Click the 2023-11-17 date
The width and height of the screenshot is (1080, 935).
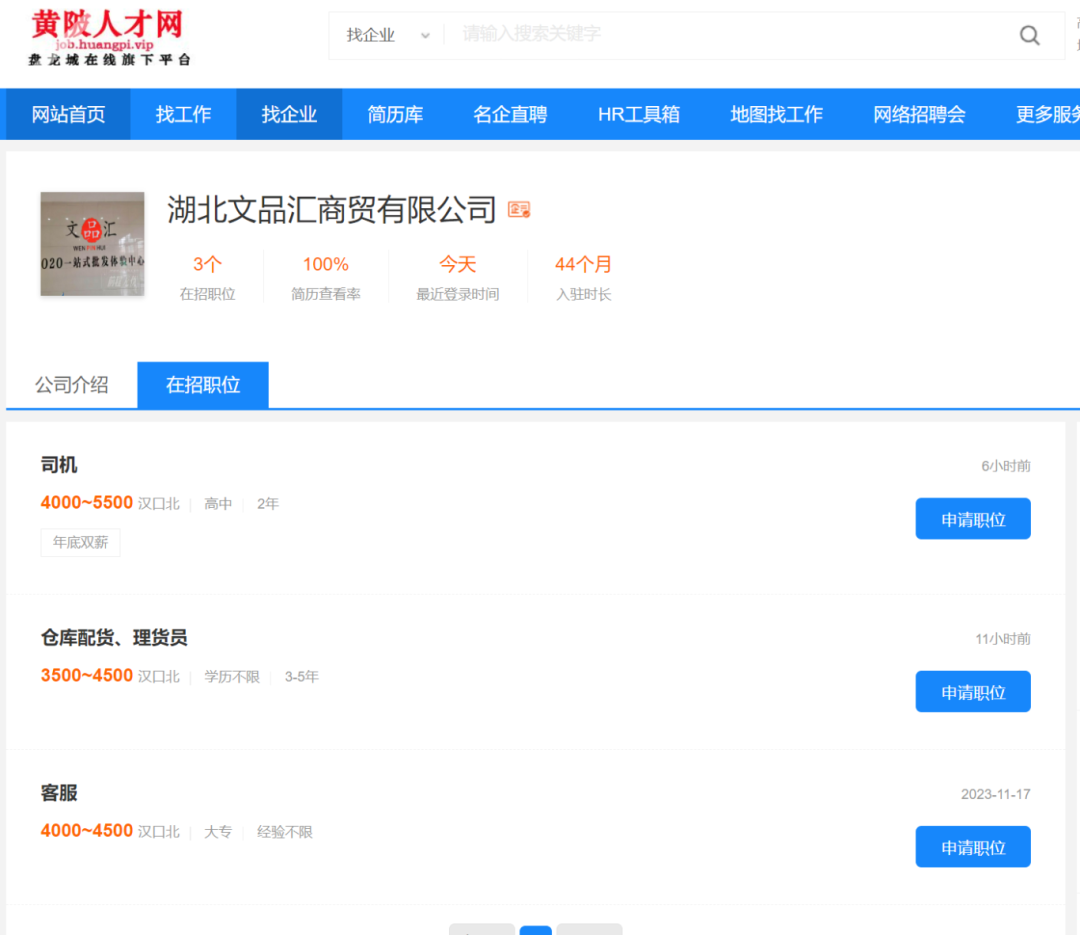pyautogui.click(x=996, y=794)
